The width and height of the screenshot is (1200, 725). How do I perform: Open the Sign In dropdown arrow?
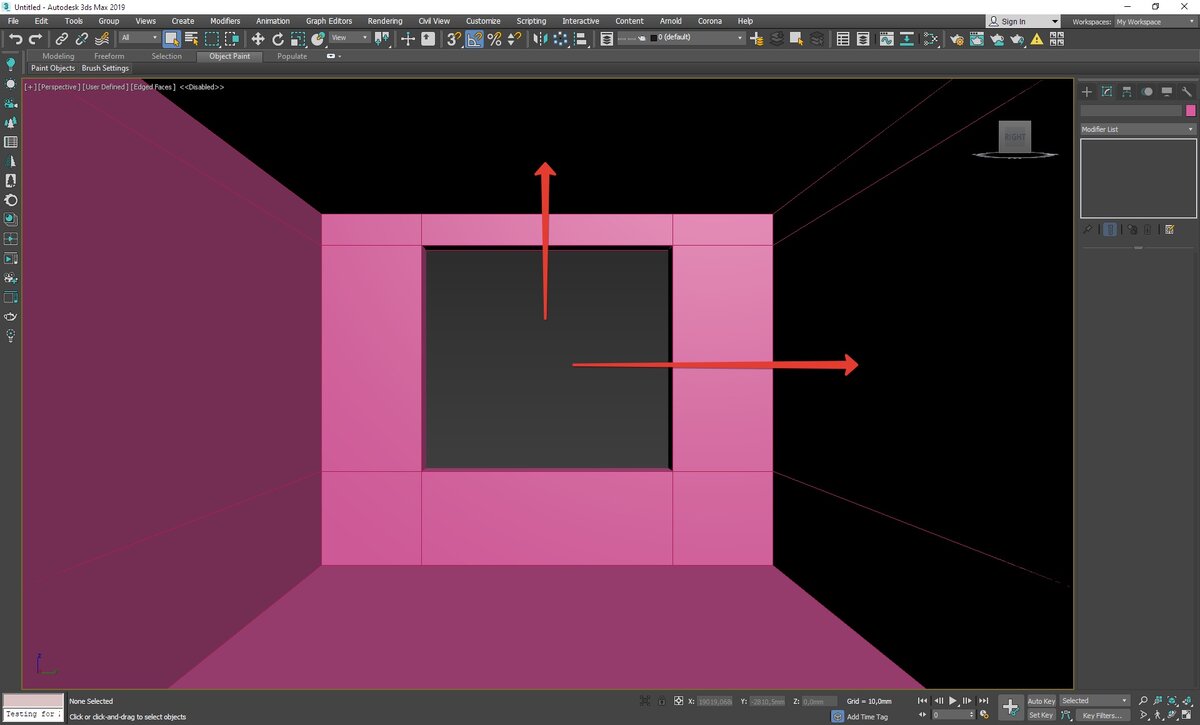coord(1054,21)
